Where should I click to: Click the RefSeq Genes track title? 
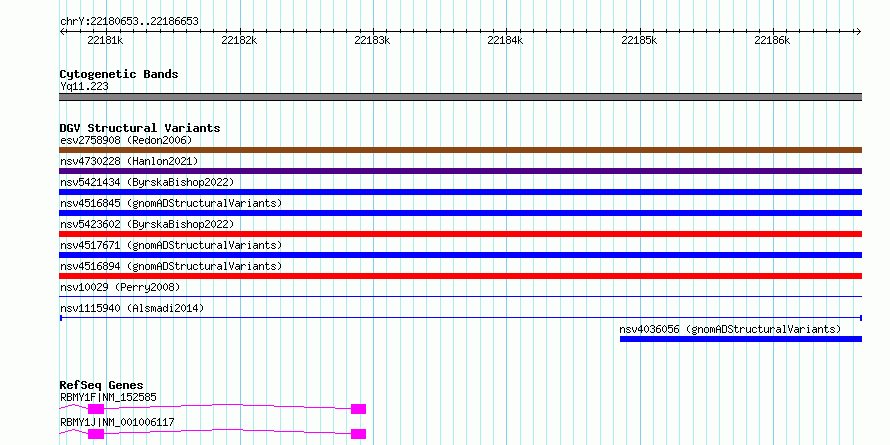(101, 385)
